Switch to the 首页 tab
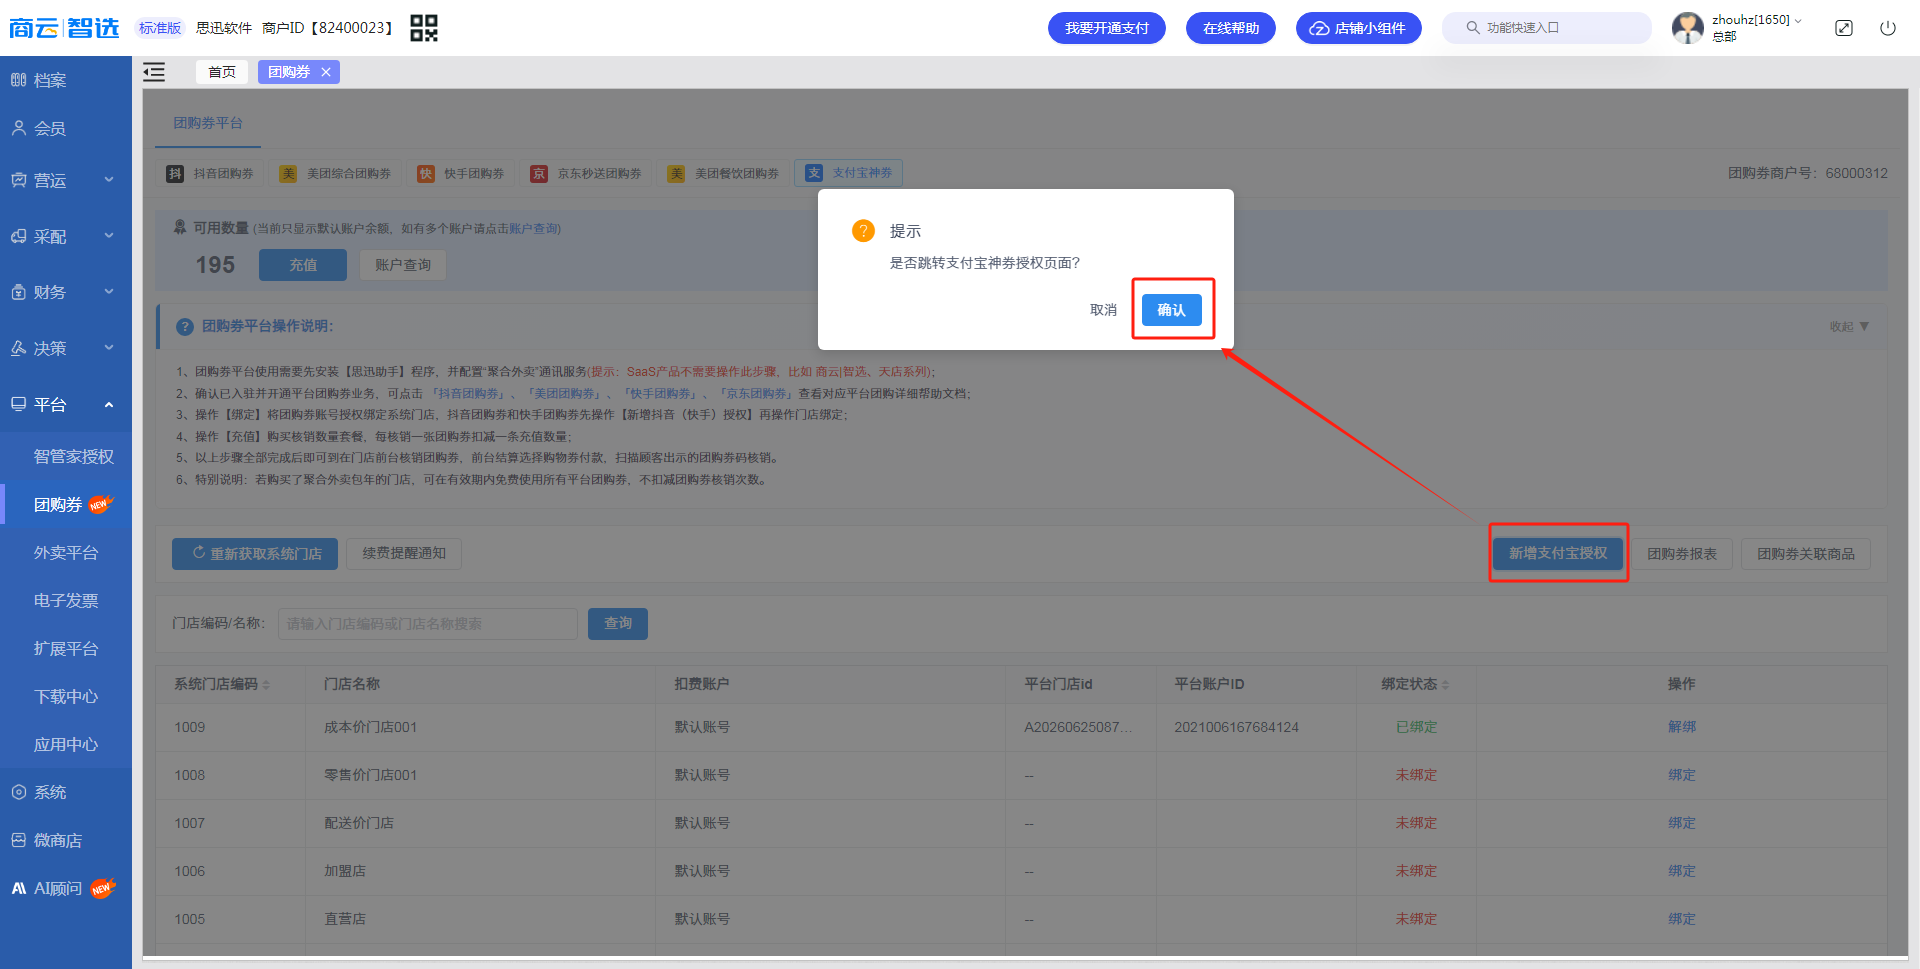 [222, 72]
